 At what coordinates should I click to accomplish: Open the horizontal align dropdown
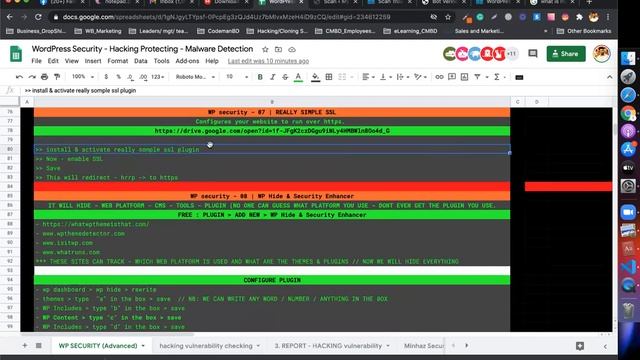368,77
